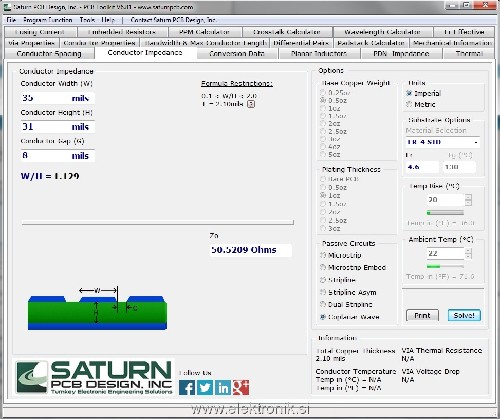
Task: Select Dual Stripline option
Action: 346,304
